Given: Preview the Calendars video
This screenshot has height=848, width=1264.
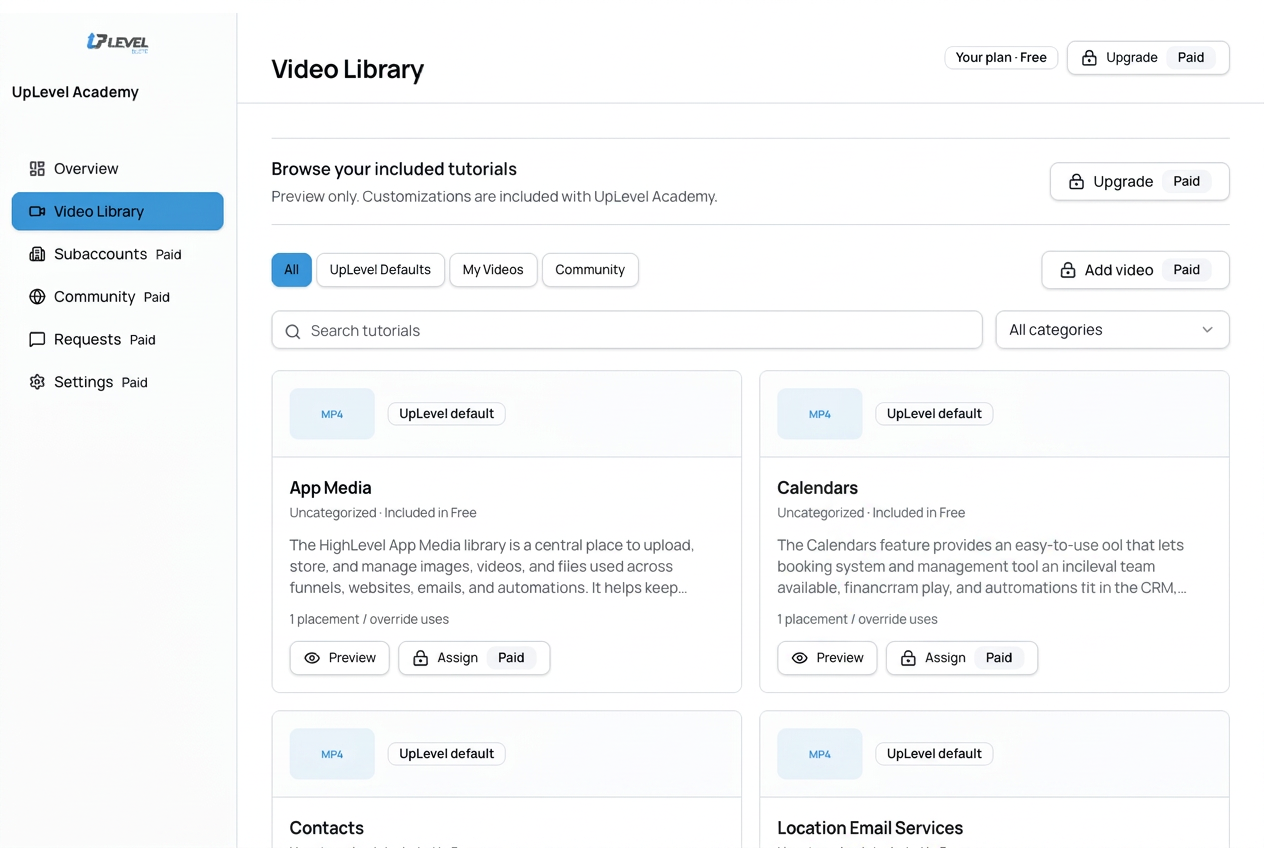Looking at the screenshot, I should [827, 658].
